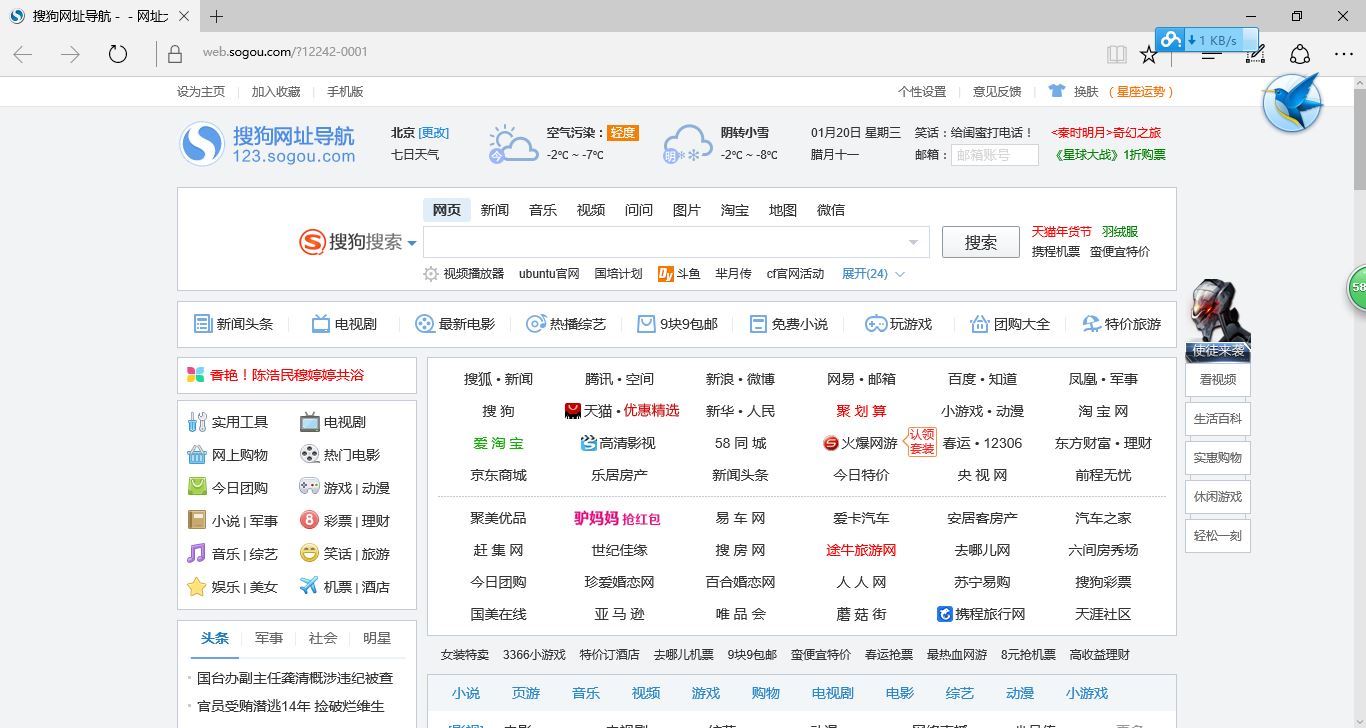Open 携程旅行网 site link

(x=981, y=614)
